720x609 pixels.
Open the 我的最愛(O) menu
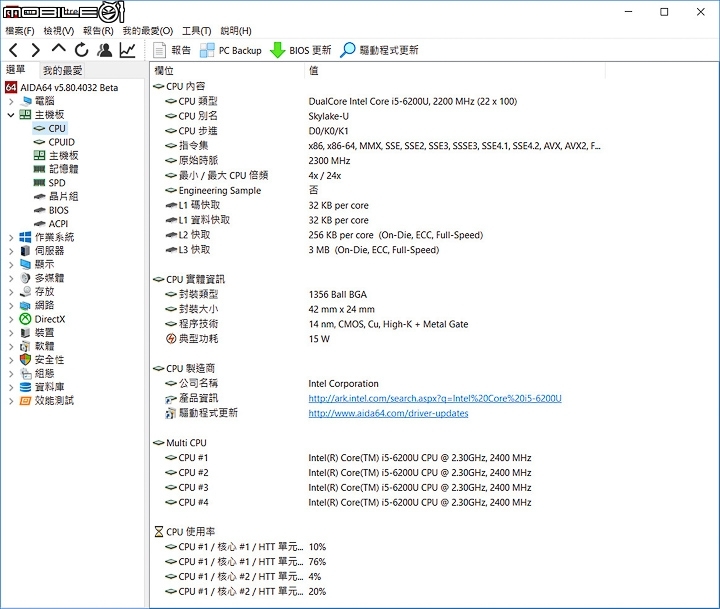pyautogui.click(x=147, y=31)
